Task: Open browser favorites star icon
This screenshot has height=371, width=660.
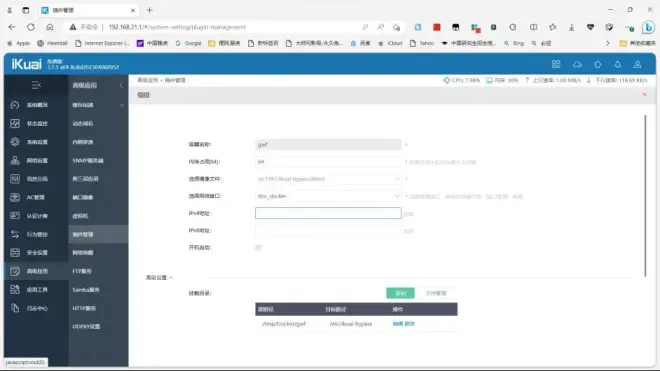Action: (x=552, y=27)
